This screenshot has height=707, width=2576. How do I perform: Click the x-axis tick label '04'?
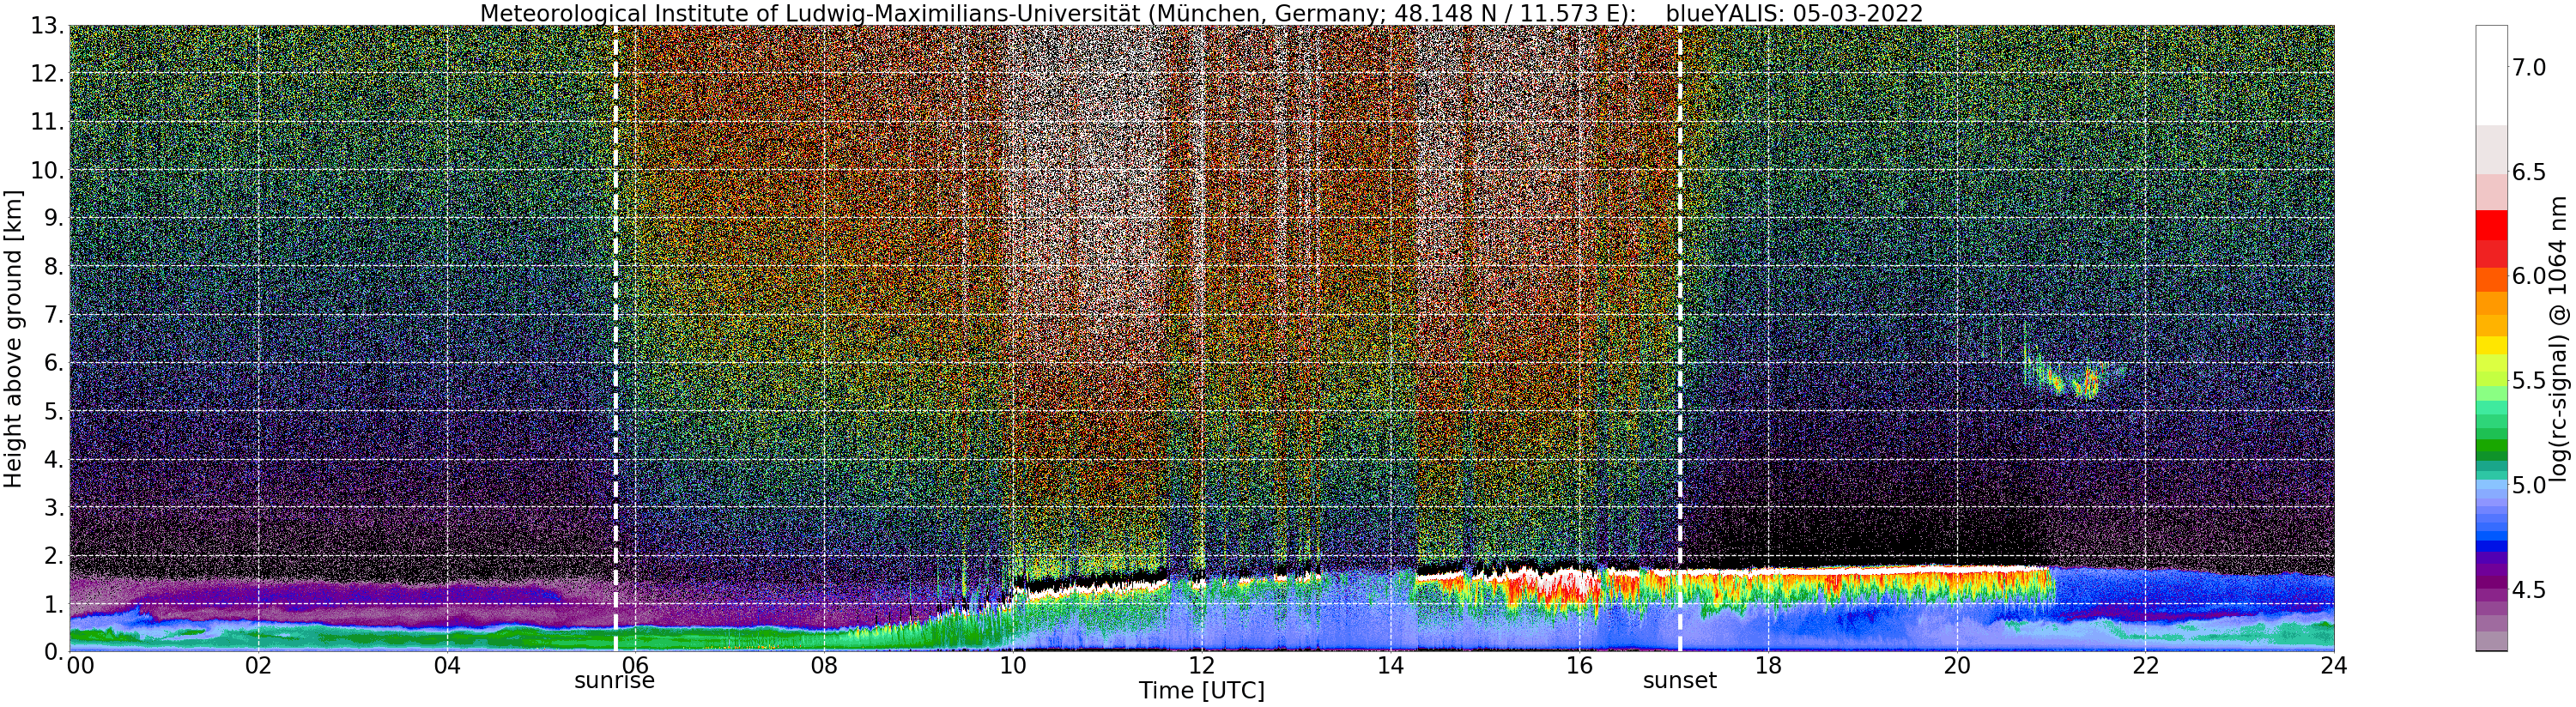[x=447, y=665]
